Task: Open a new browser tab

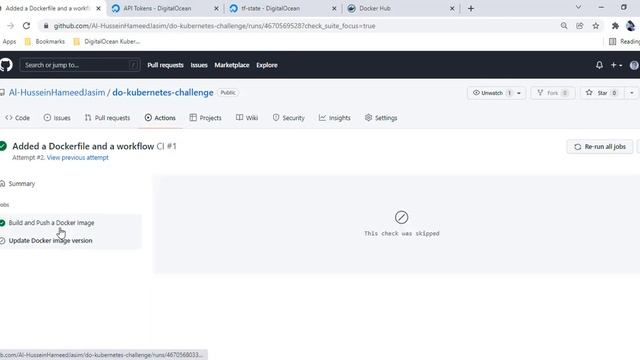Action: coord(471,8)
